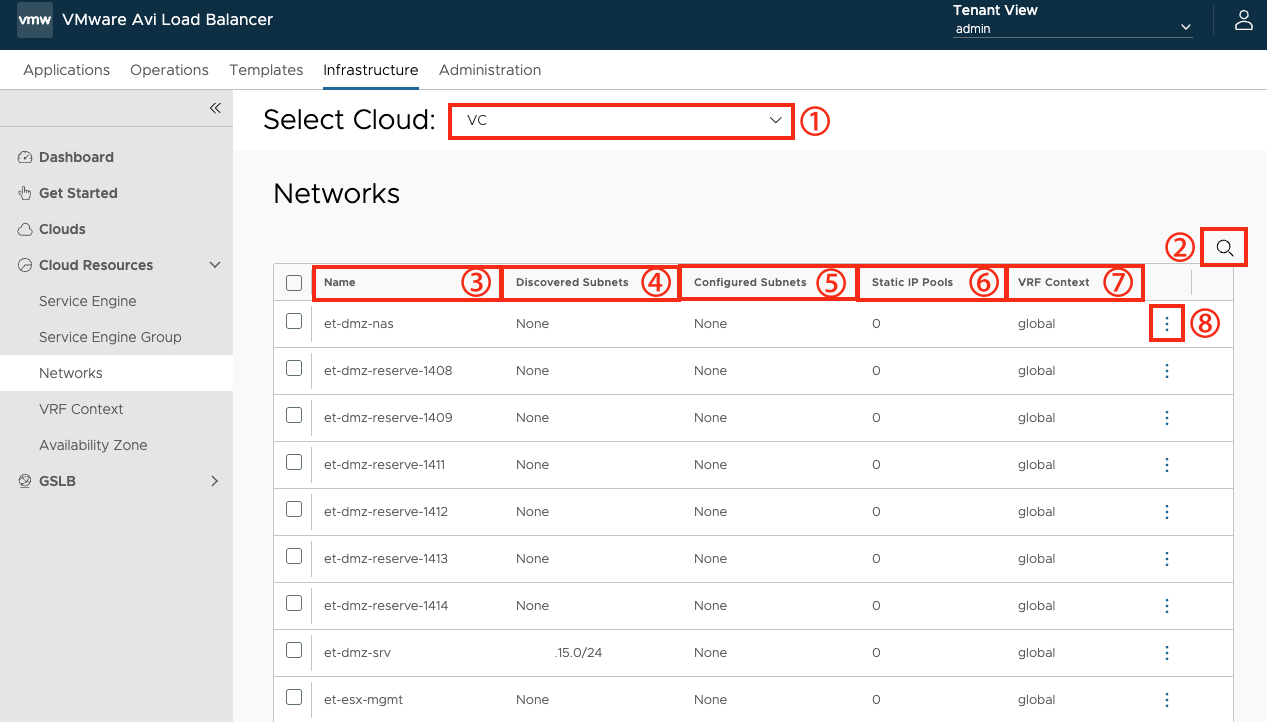Check the et-esx-mgmt network checkbox
This screenshot has width=1267, height=722.
click(x=294, y=697)
